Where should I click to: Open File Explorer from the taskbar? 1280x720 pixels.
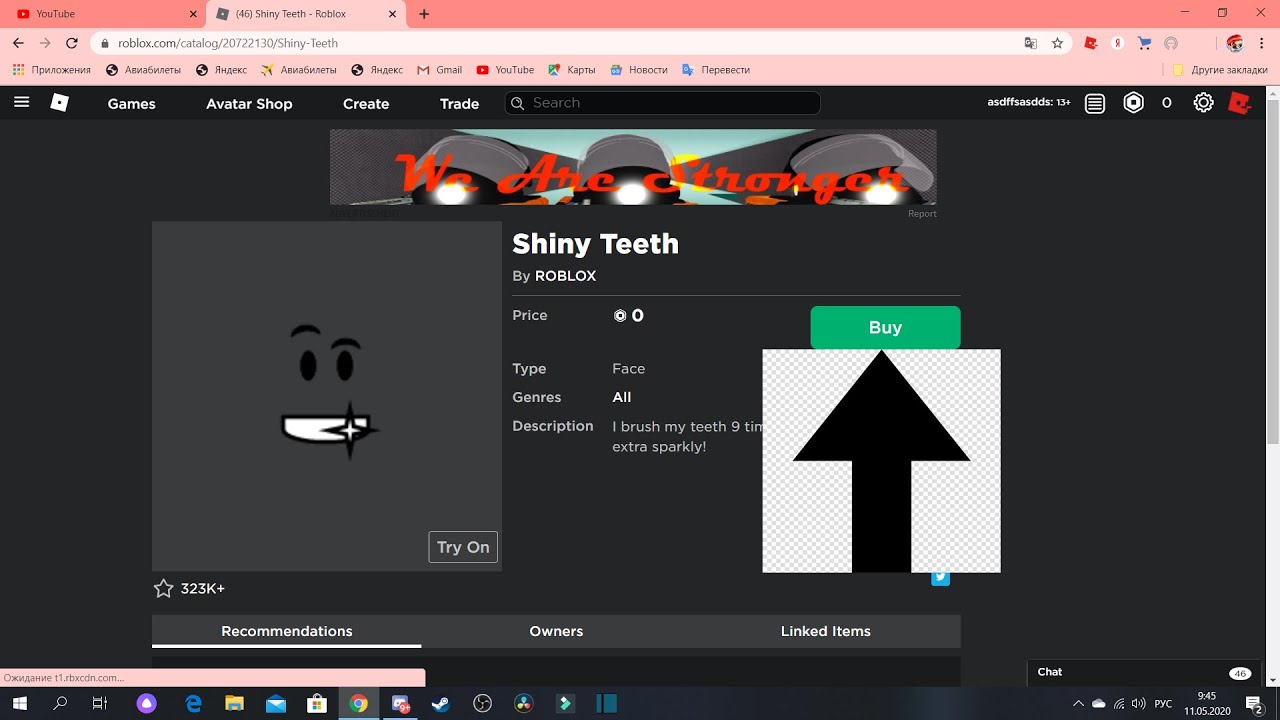pos(234,704)
